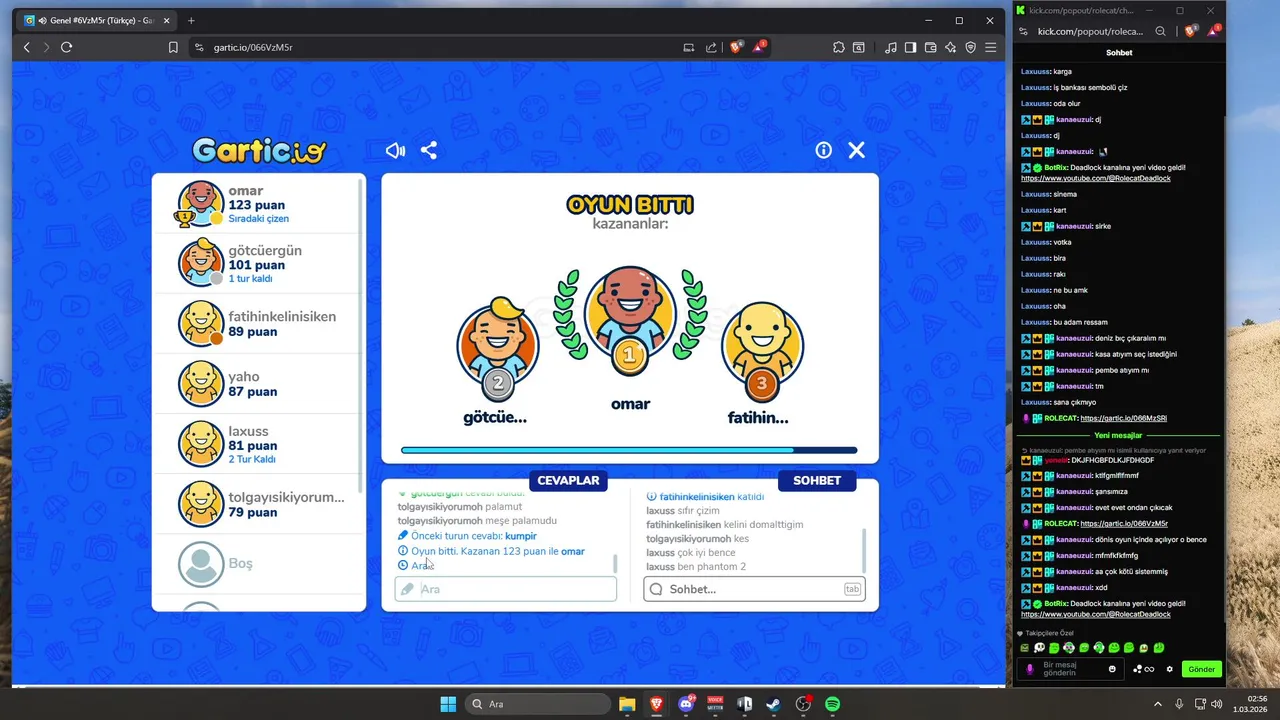Click the Gartic.io logo
The image size is (1280, 720).
[x=259, y=150]
